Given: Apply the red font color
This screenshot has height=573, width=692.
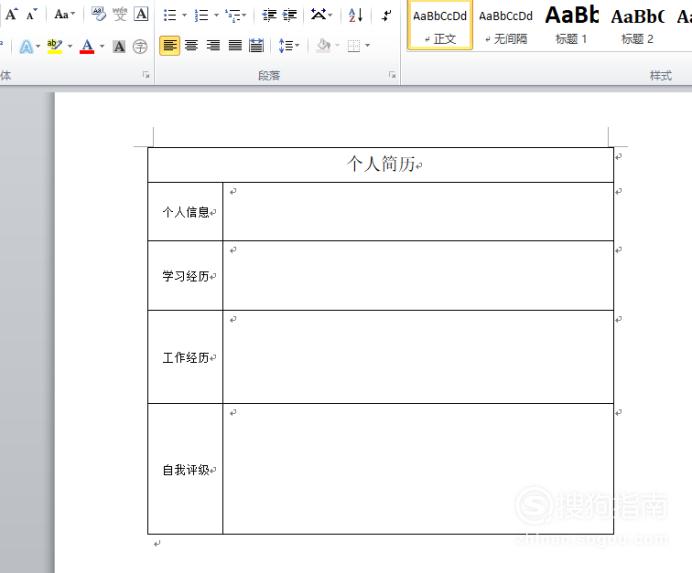Looking at the screenshot, I should (x=87, y=46).
